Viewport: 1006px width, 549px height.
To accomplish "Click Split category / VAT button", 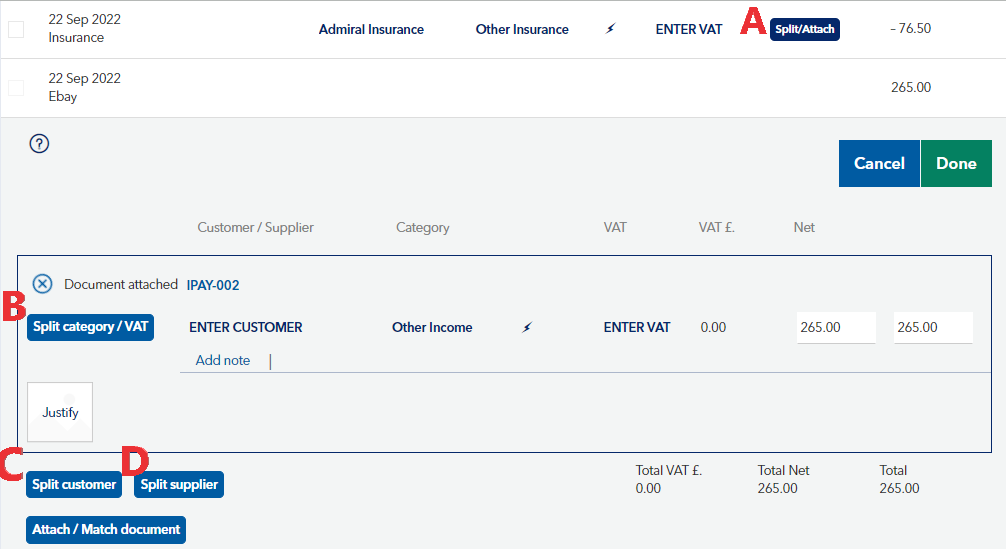I will tap(90, 327).
